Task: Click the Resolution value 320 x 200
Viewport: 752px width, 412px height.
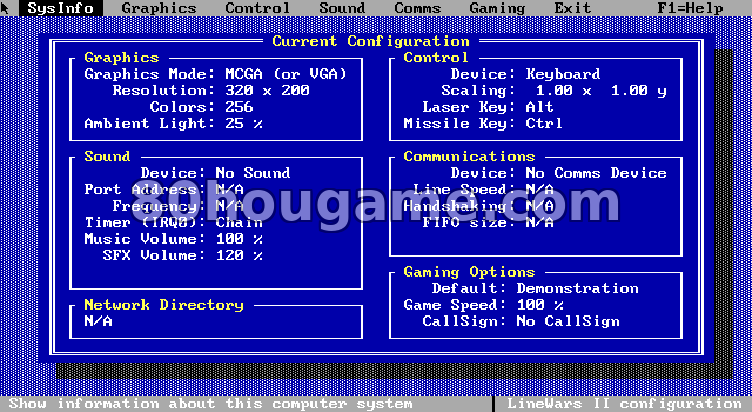Action: (x=267, y=90)
